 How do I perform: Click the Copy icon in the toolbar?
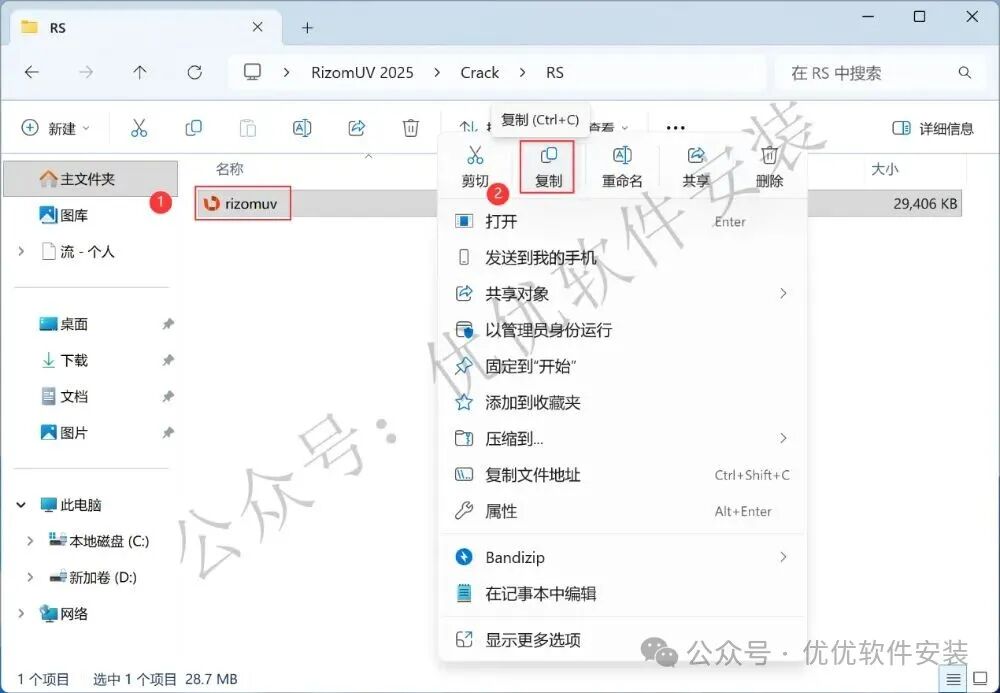pos(193,128)
